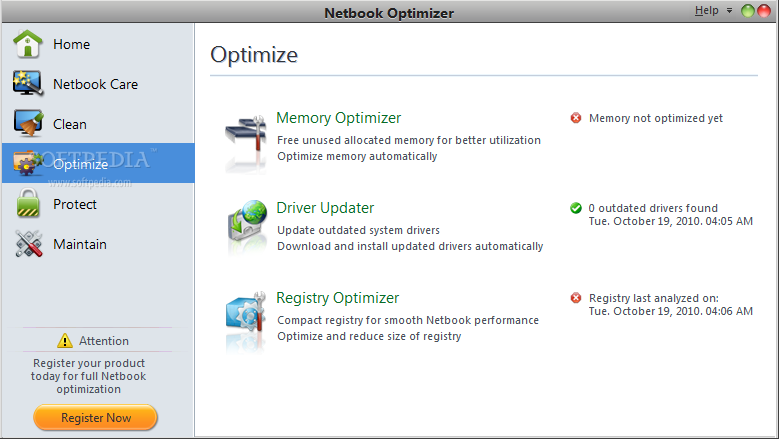
Task: Click 'Optimize memory automatically' text
Action: tap(357, 156)
